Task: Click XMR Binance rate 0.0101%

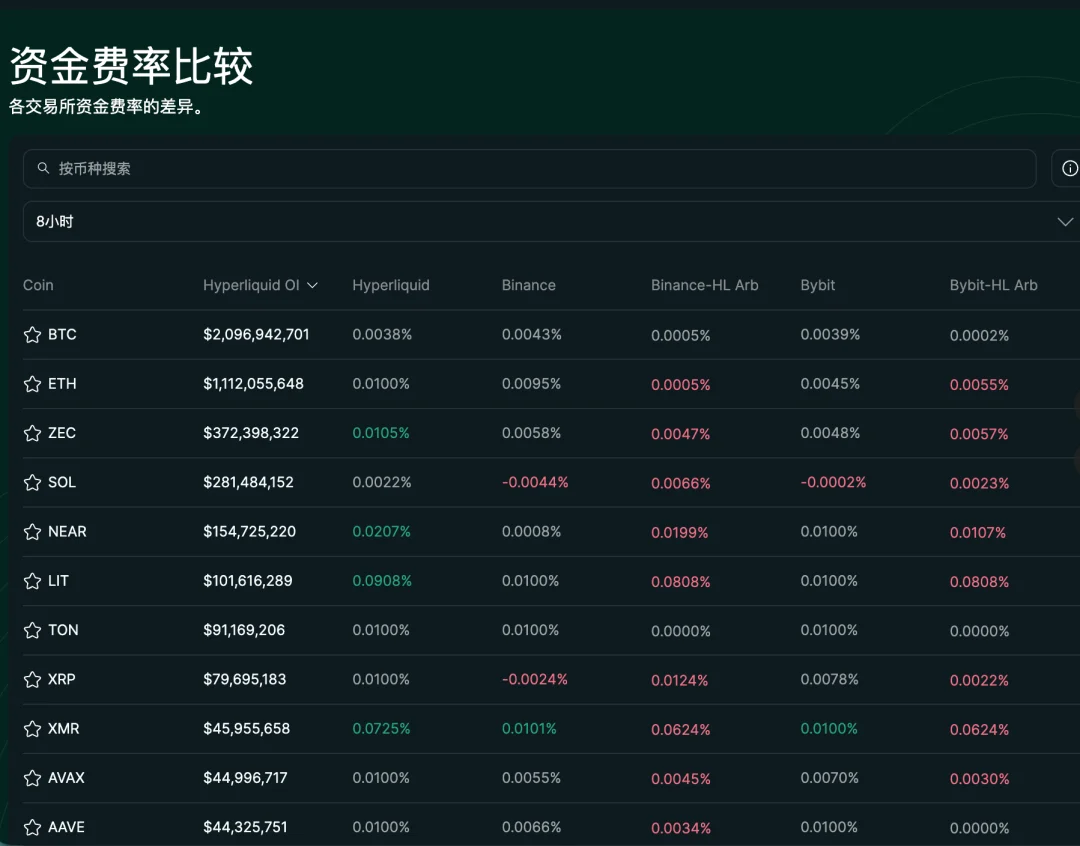Action: click(x=529, y=729)
